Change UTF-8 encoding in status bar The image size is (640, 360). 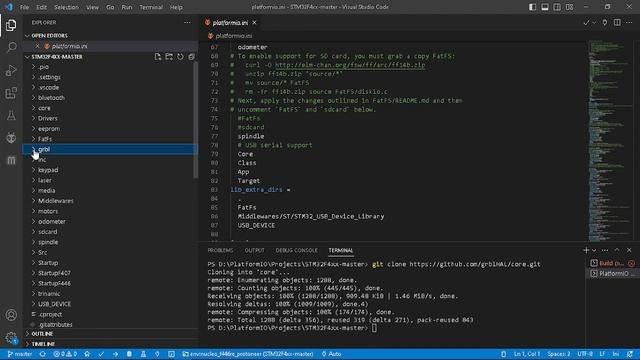(x=585, y=354)
